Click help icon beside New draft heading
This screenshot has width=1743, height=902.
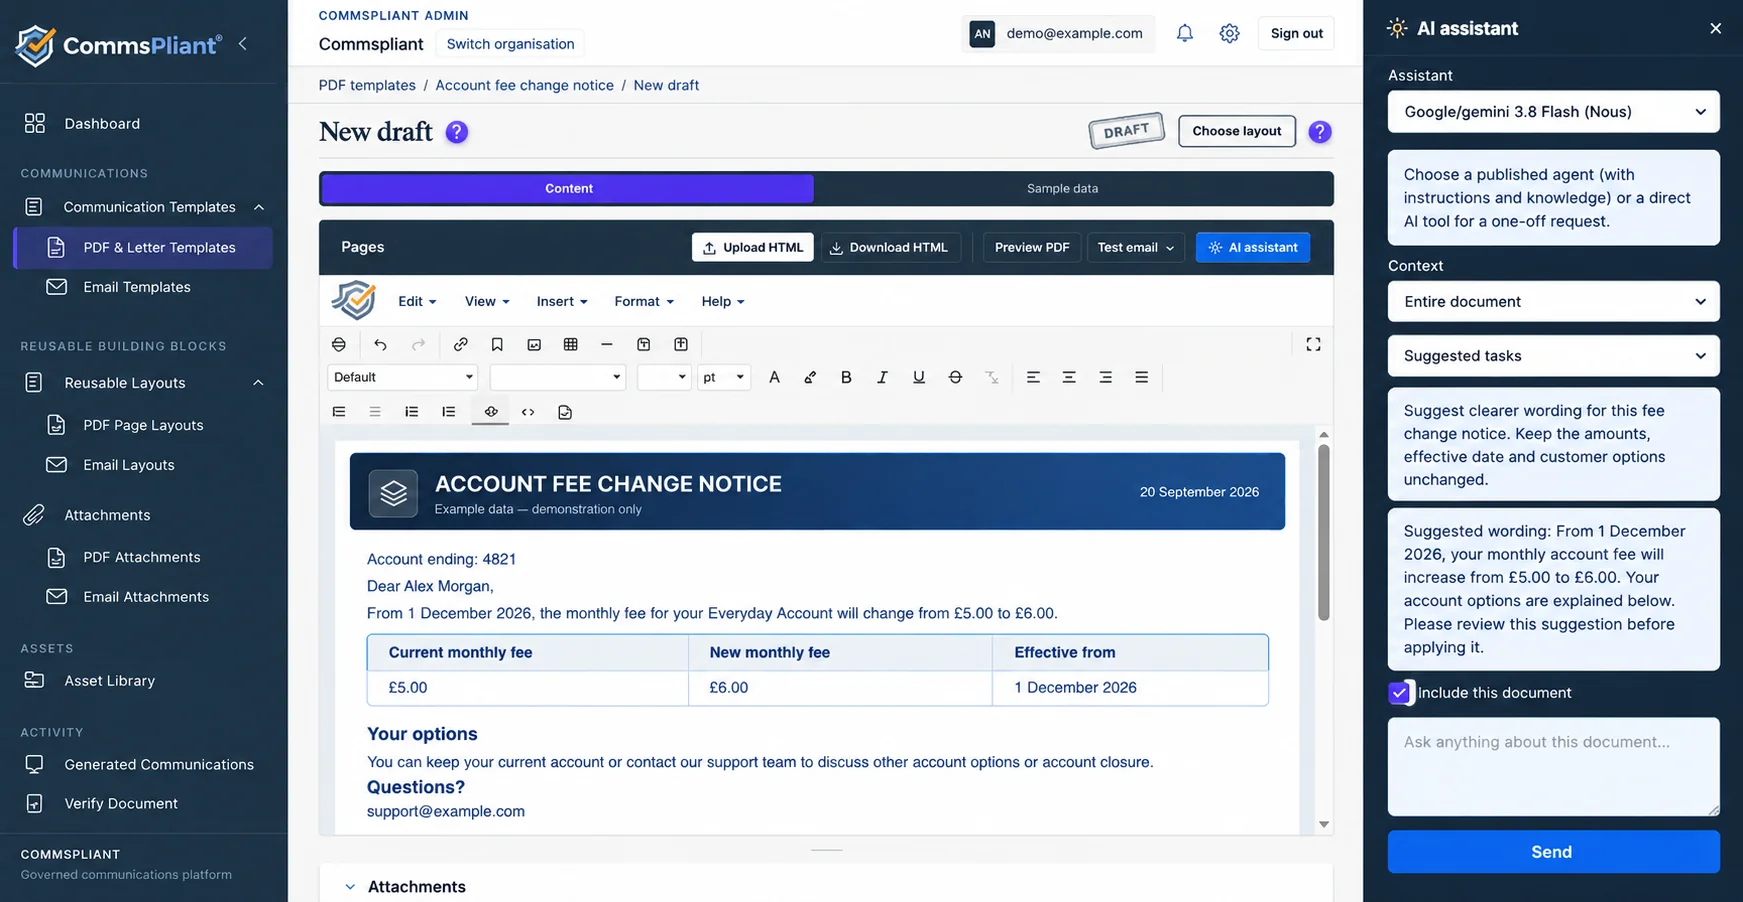click(x=457, y=132)
